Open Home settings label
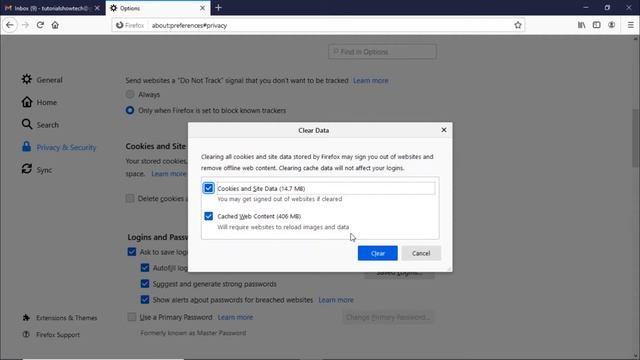Image resolution: width=640 pixels, height=360 pixels. coord(47,102)
